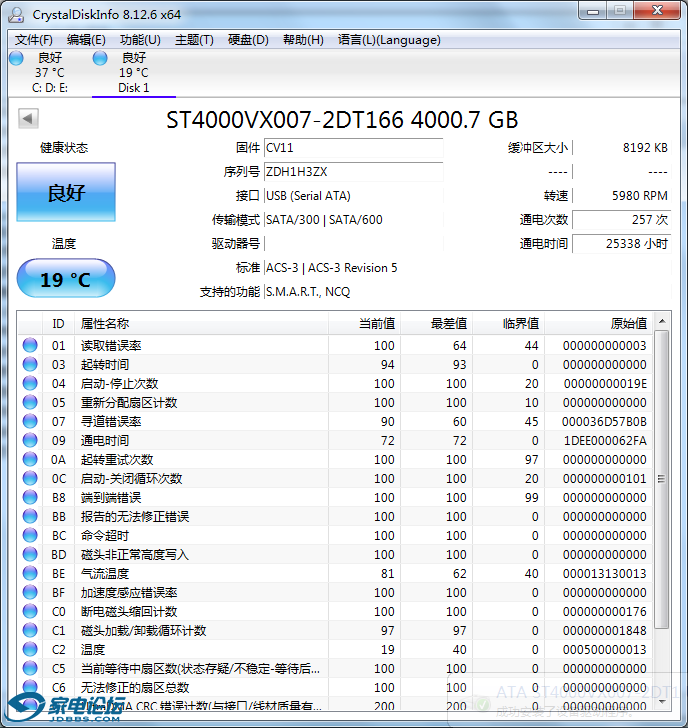Go to the previous disk with the arrow

pyautogui.click(x=28, y=118)
